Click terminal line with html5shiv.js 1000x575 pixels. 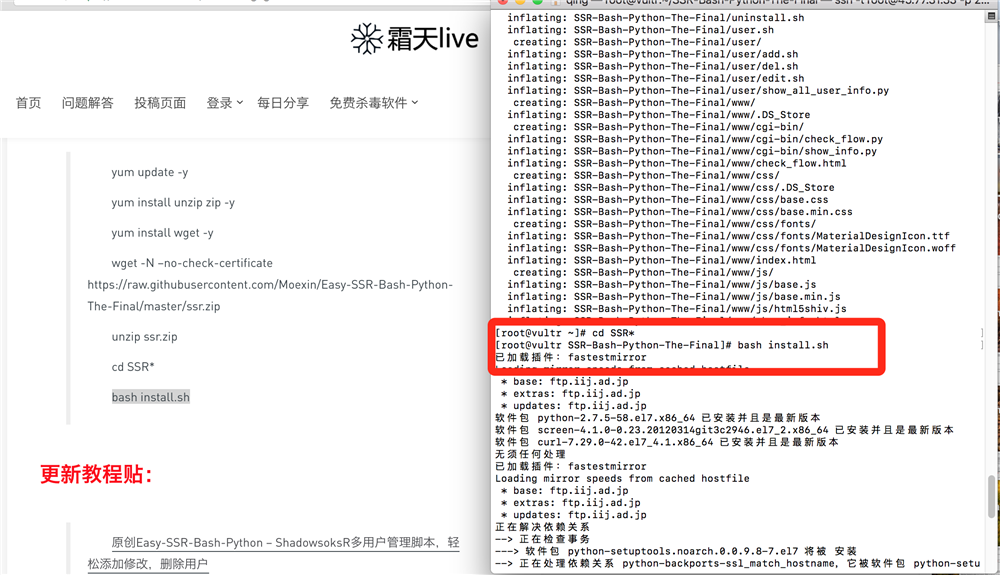click(x=677, y=309)
